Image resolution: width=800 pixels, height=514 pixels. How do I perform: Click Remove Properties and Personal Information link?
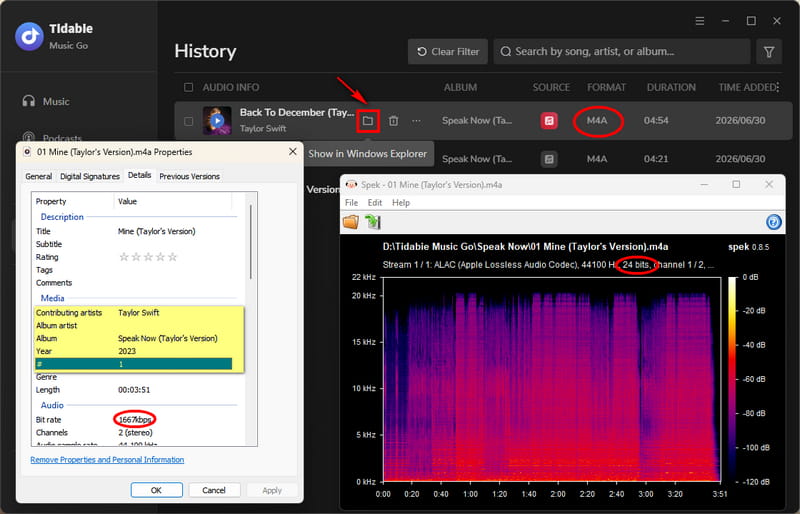pyautogui.click(x=107, y=460)
